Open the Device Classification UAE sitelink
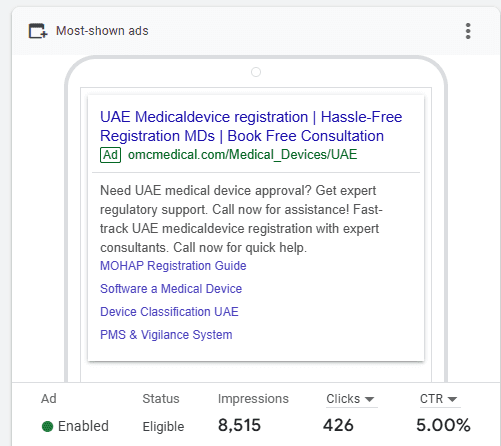501x446 pixels. coord(169,312)
